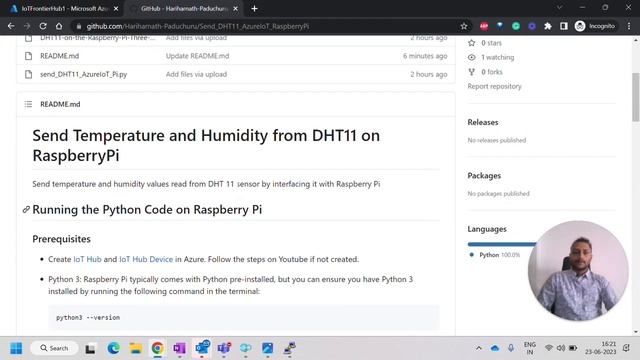The height and width of the screenshot is (360, 640).
Task: Open the 0 forks link
Action: point(485,72)
